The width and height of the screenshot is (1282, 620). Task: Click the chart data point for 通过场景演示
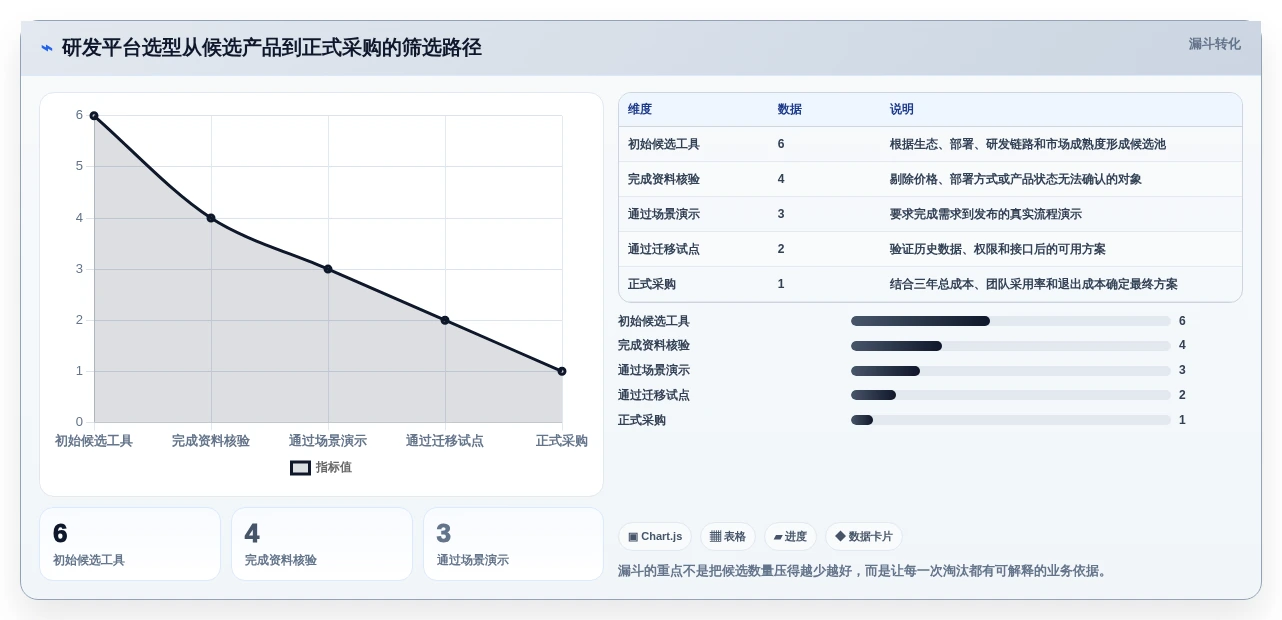tap(328, 269)
